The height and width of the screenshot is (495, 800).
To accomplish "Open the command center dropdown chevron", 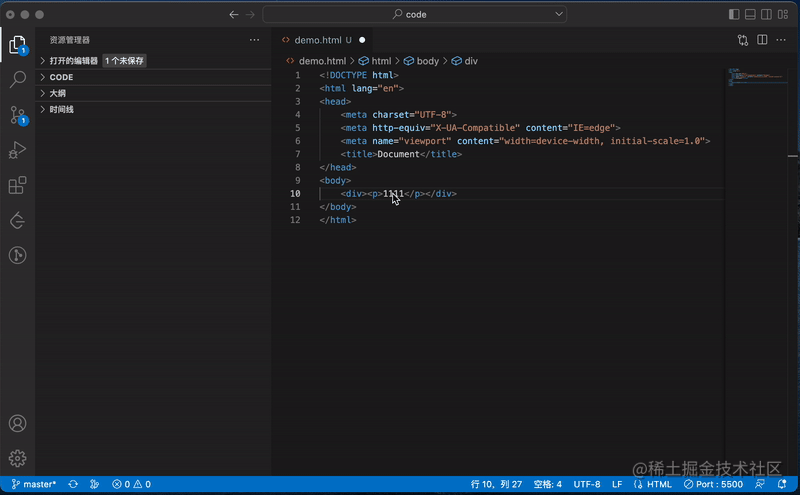I will [559, 14].
